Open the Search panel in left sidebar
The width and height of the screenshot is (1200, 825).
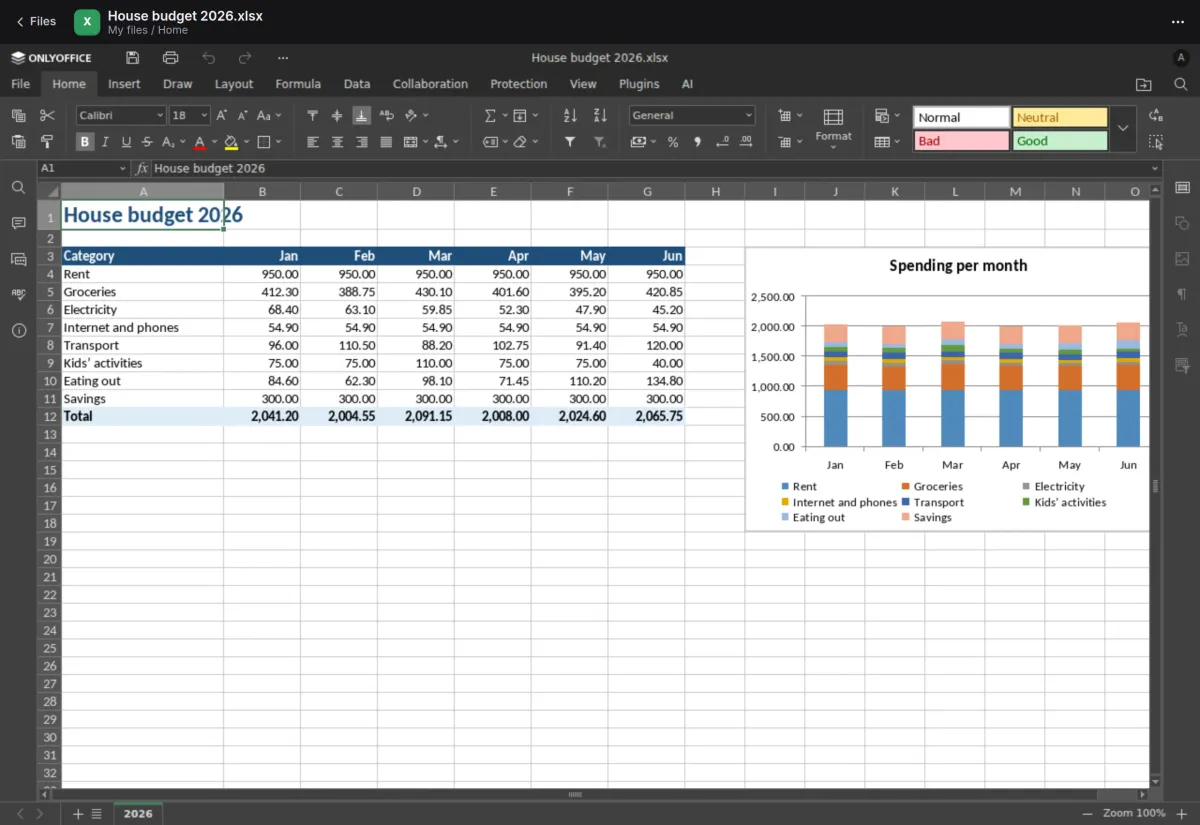18,187
